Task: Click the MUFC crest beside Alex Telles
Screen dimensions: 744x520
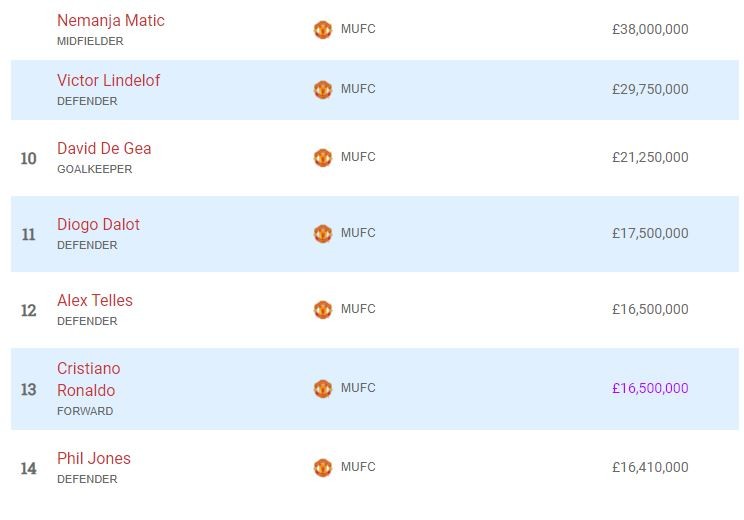Action: click(322, 310)
